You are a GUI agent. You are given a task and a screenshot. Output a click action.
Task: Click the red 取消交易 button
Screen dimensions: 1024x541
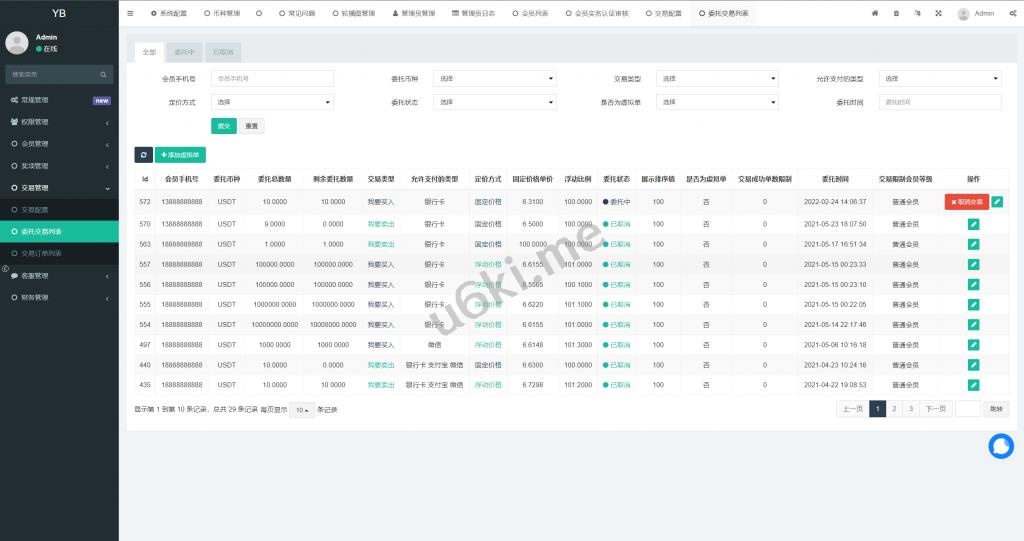pos(966,202)
